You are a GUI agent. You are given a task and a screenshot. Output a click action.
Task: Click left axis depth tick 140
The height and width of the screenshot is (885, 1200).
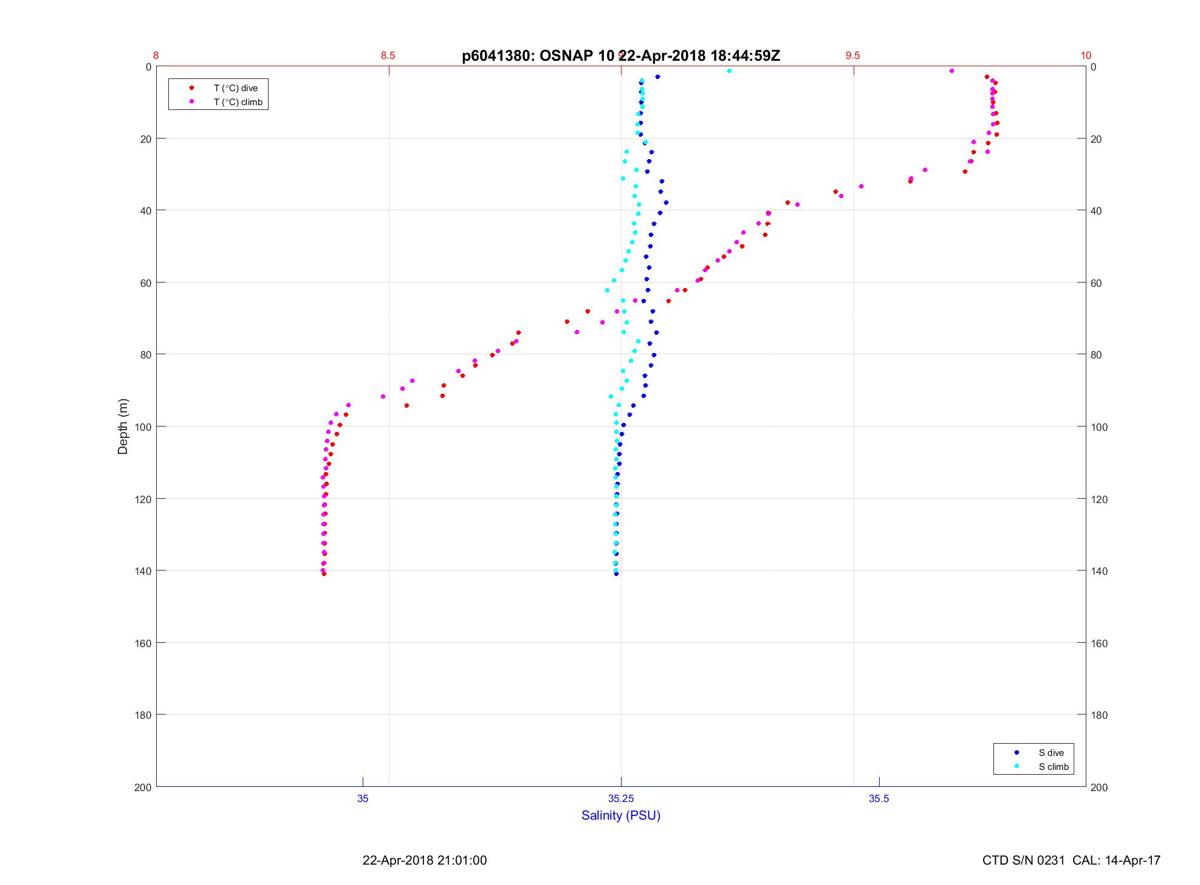point(142,571)
